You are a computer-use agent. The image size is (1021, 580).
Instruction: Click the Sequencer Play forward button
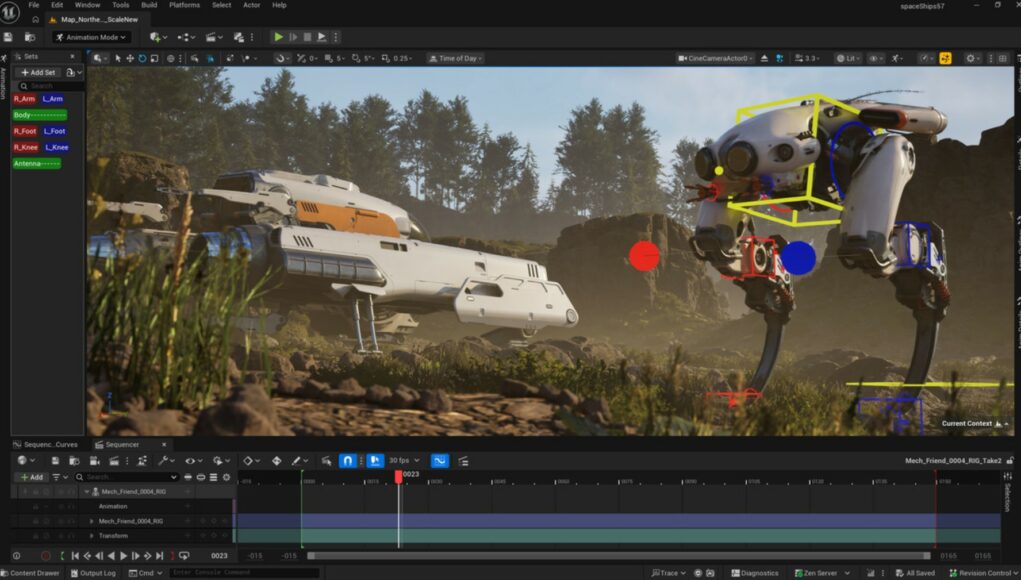123,556
